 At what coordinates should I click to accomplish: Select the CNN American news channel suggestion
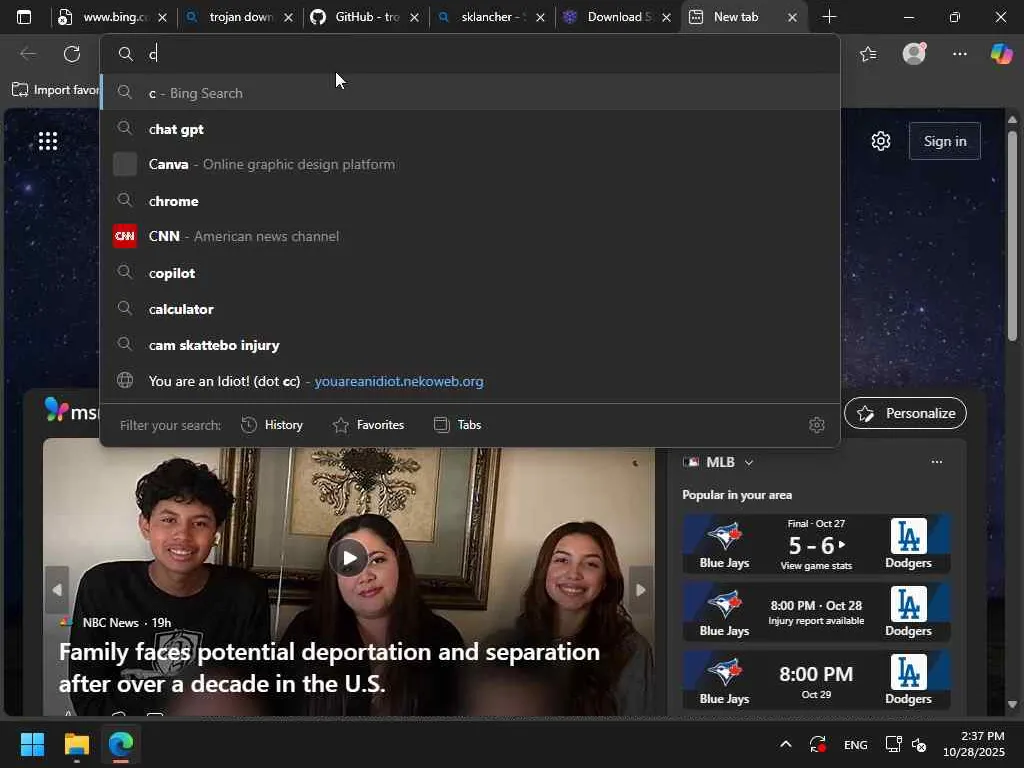[x=470, y=236]
